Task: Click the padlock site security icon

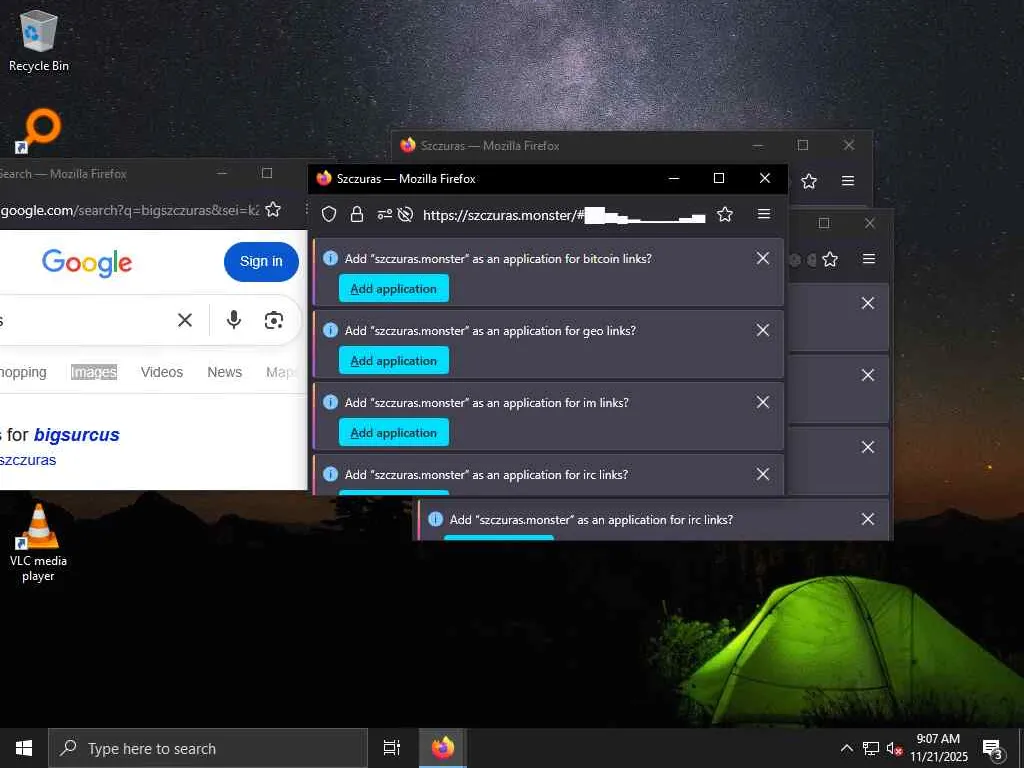Action: 357,214
